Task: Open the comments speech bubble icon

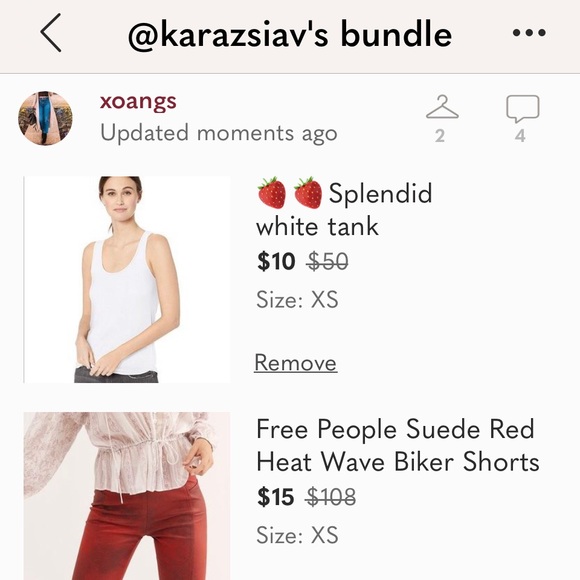Action: click(x=523, y=109)
